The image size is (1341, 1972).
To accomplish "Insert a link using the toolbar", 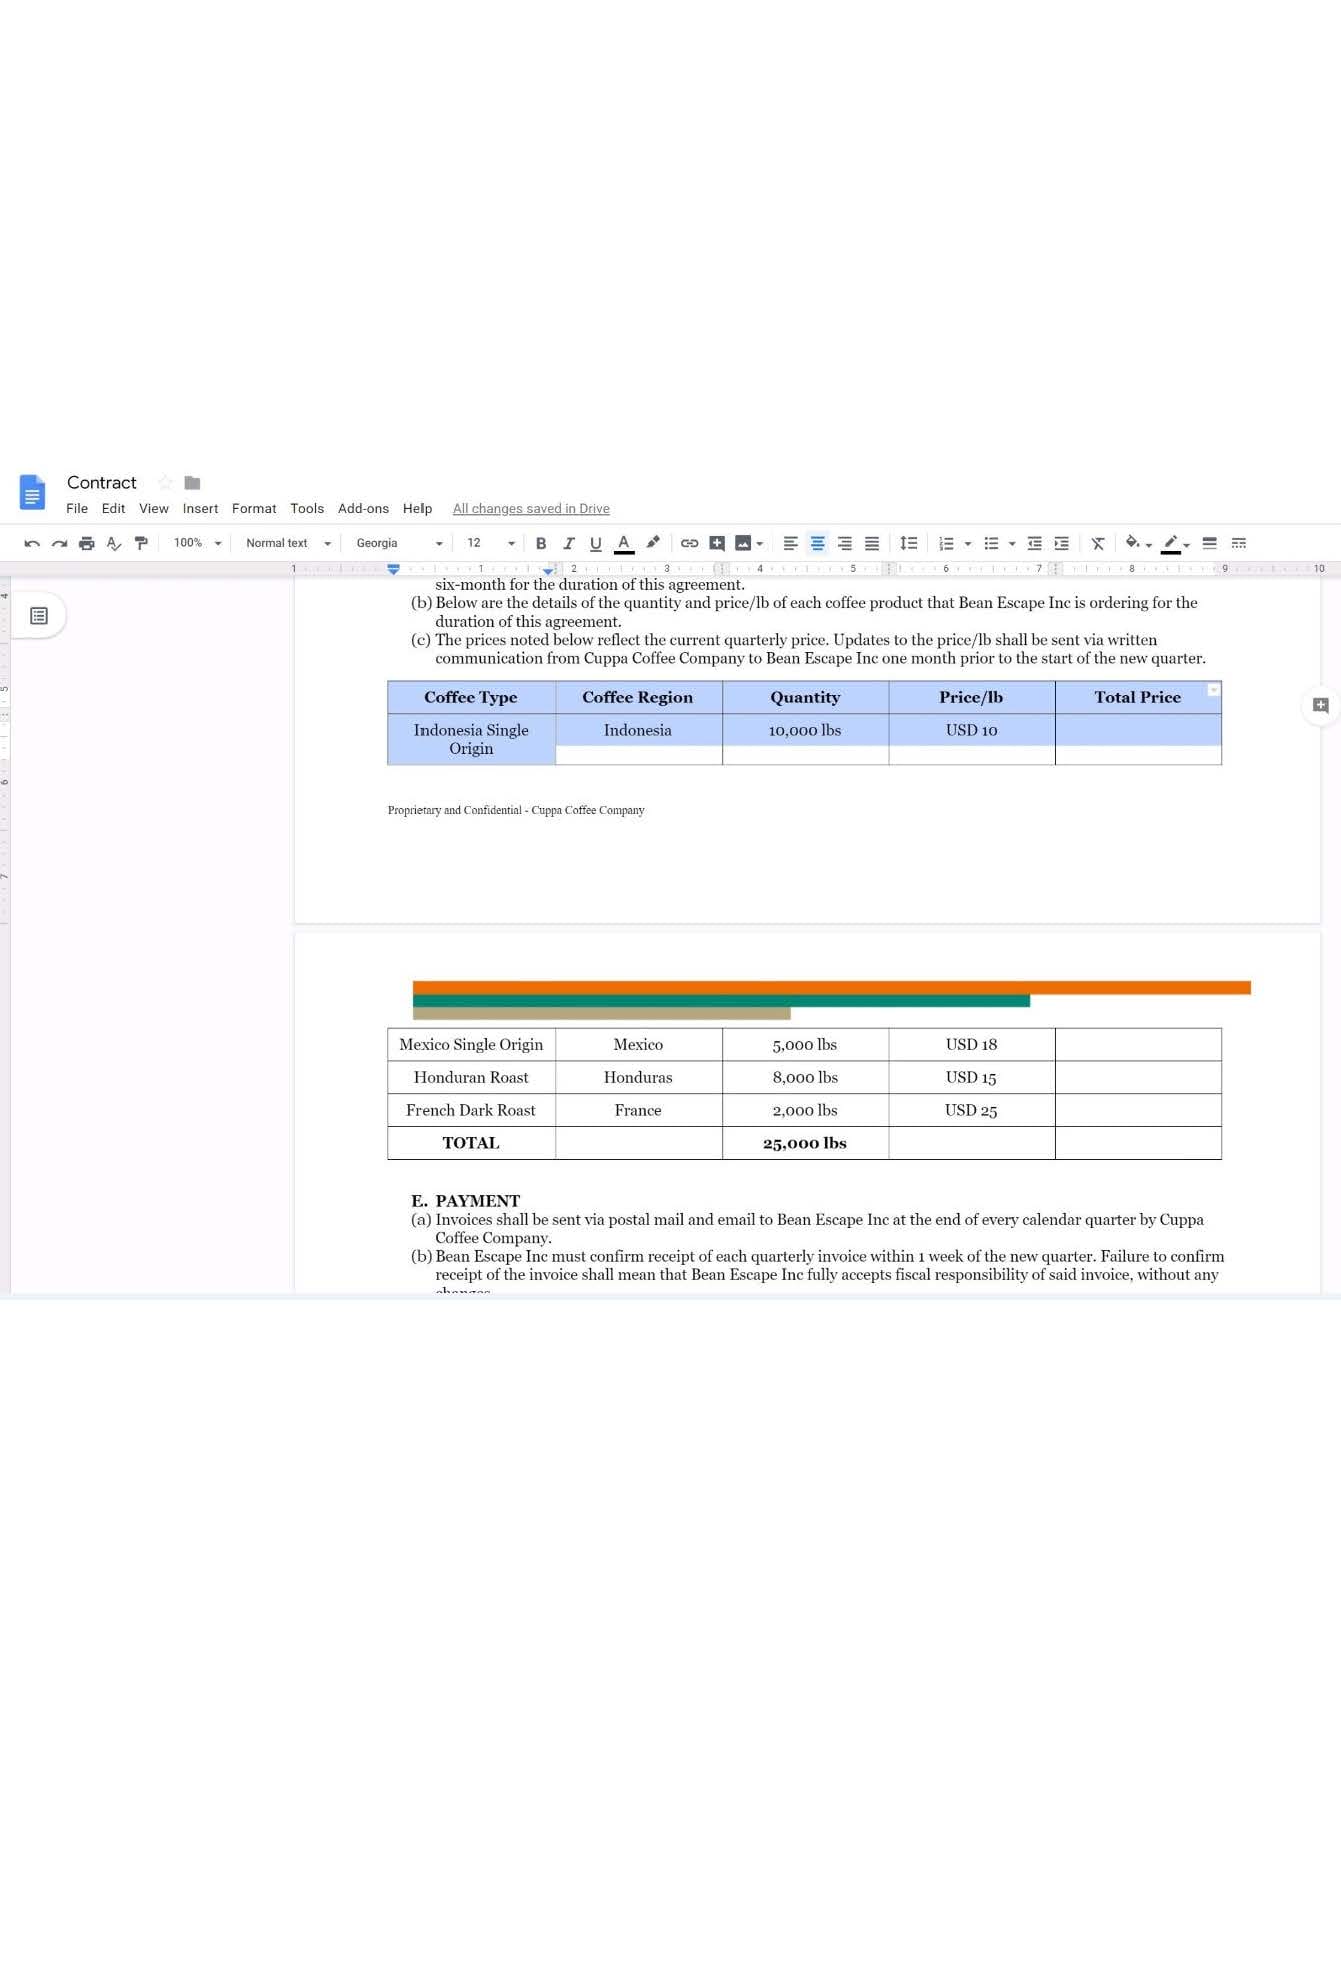I will tap(689, 543).
